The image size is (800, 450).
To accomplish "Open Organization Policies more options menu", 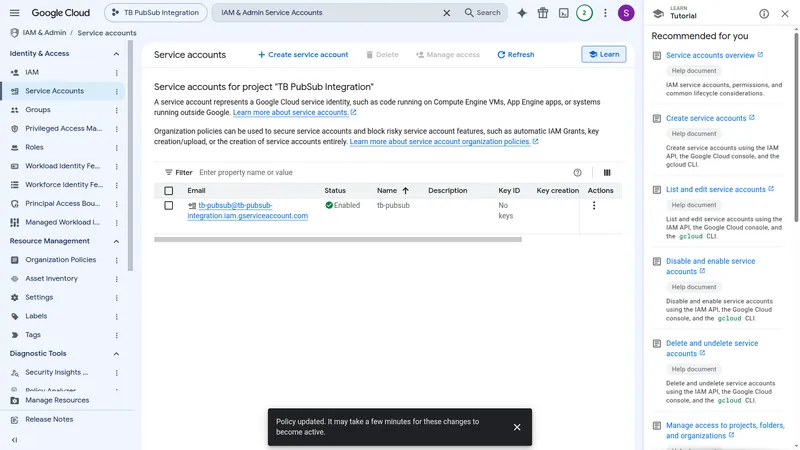I will click(116, 260).
